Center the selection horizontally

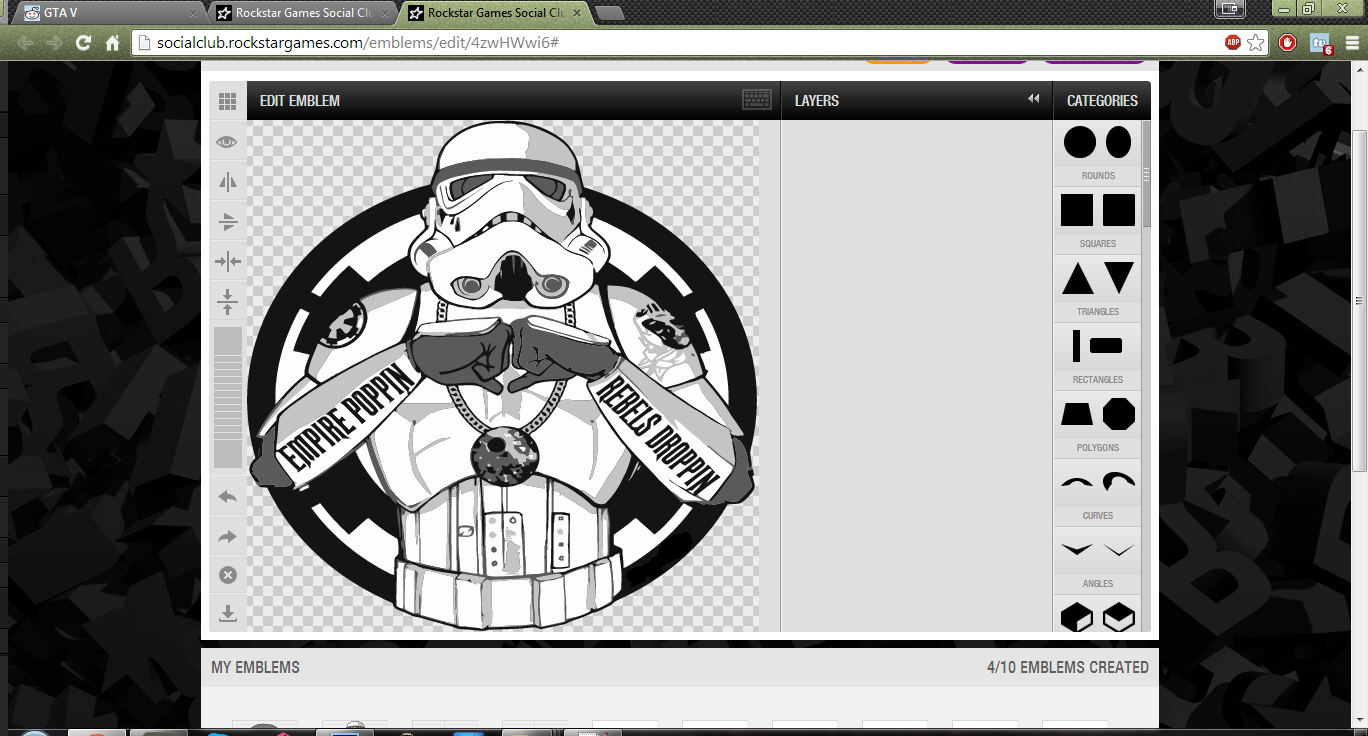(227, 262)
